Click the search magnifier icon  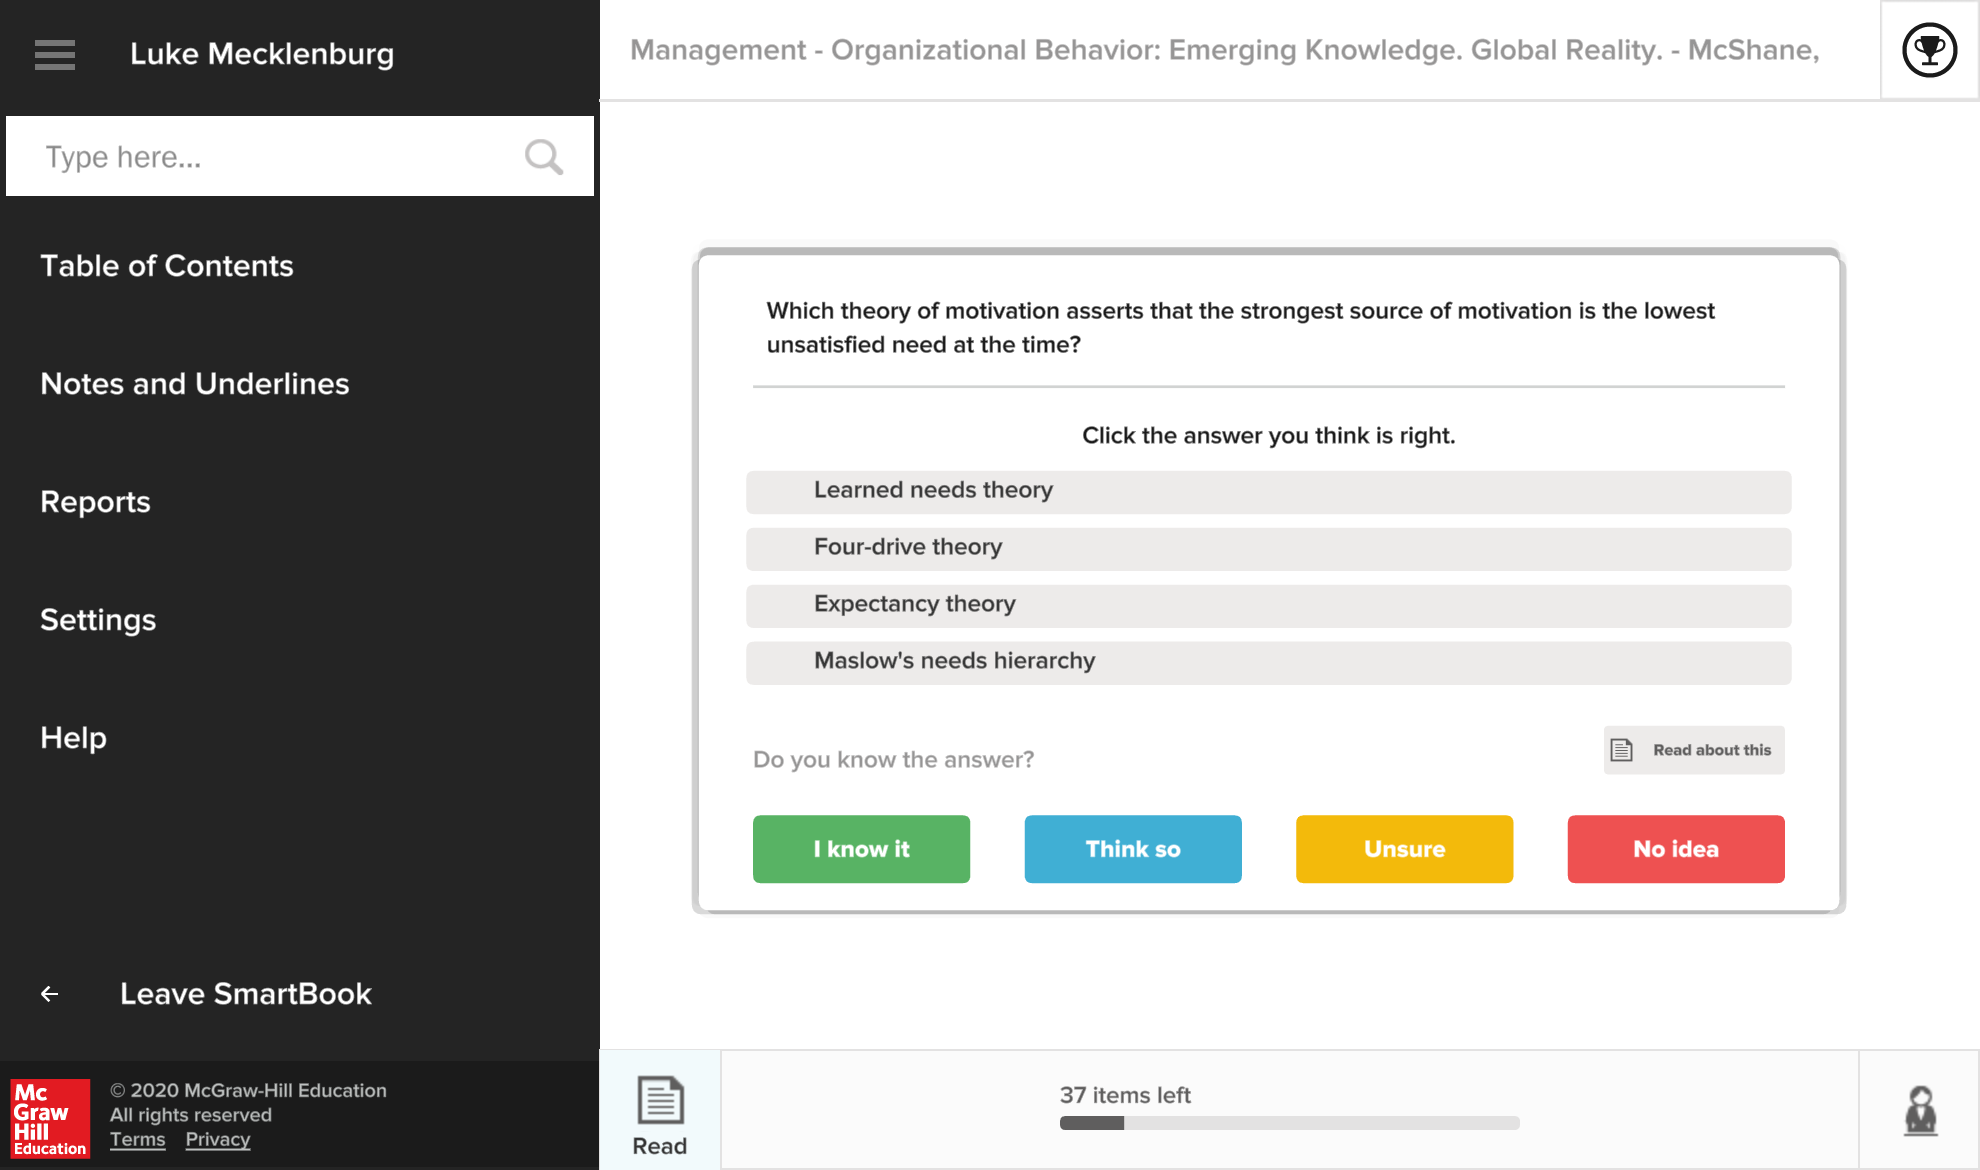coord(544,157)
